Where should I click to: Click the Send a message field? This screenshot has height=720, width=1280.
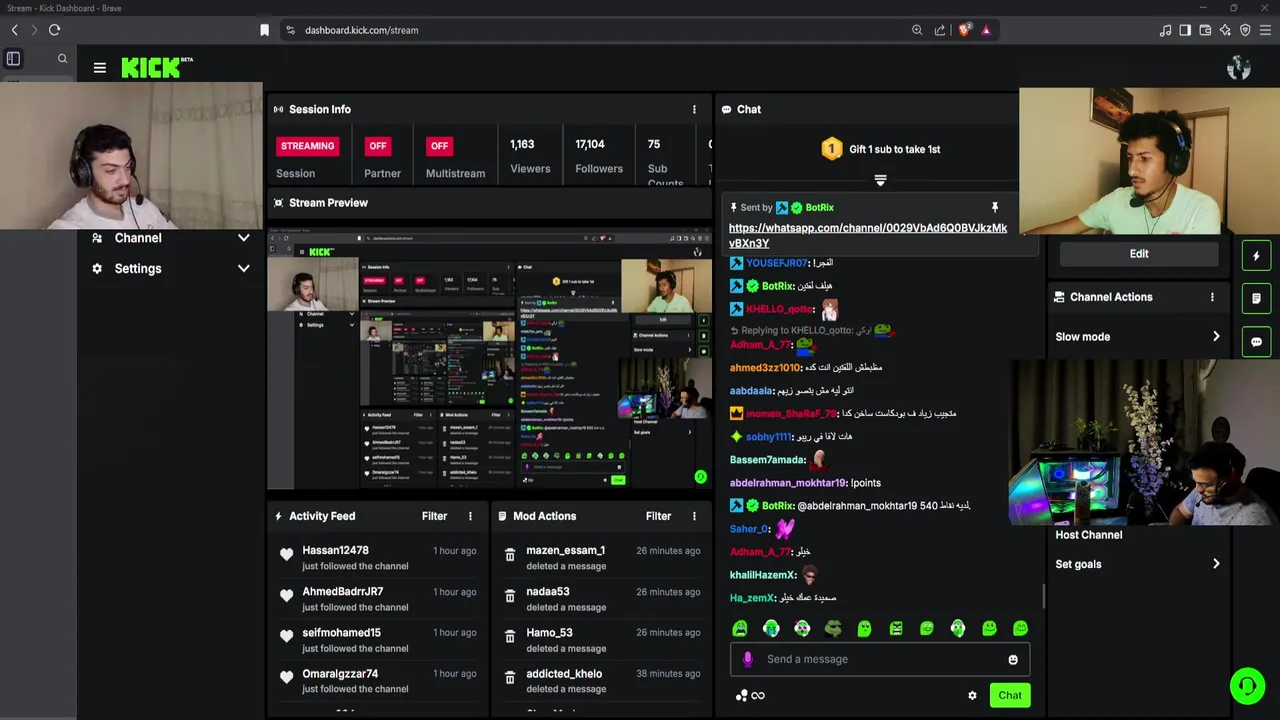pos(880,659)
